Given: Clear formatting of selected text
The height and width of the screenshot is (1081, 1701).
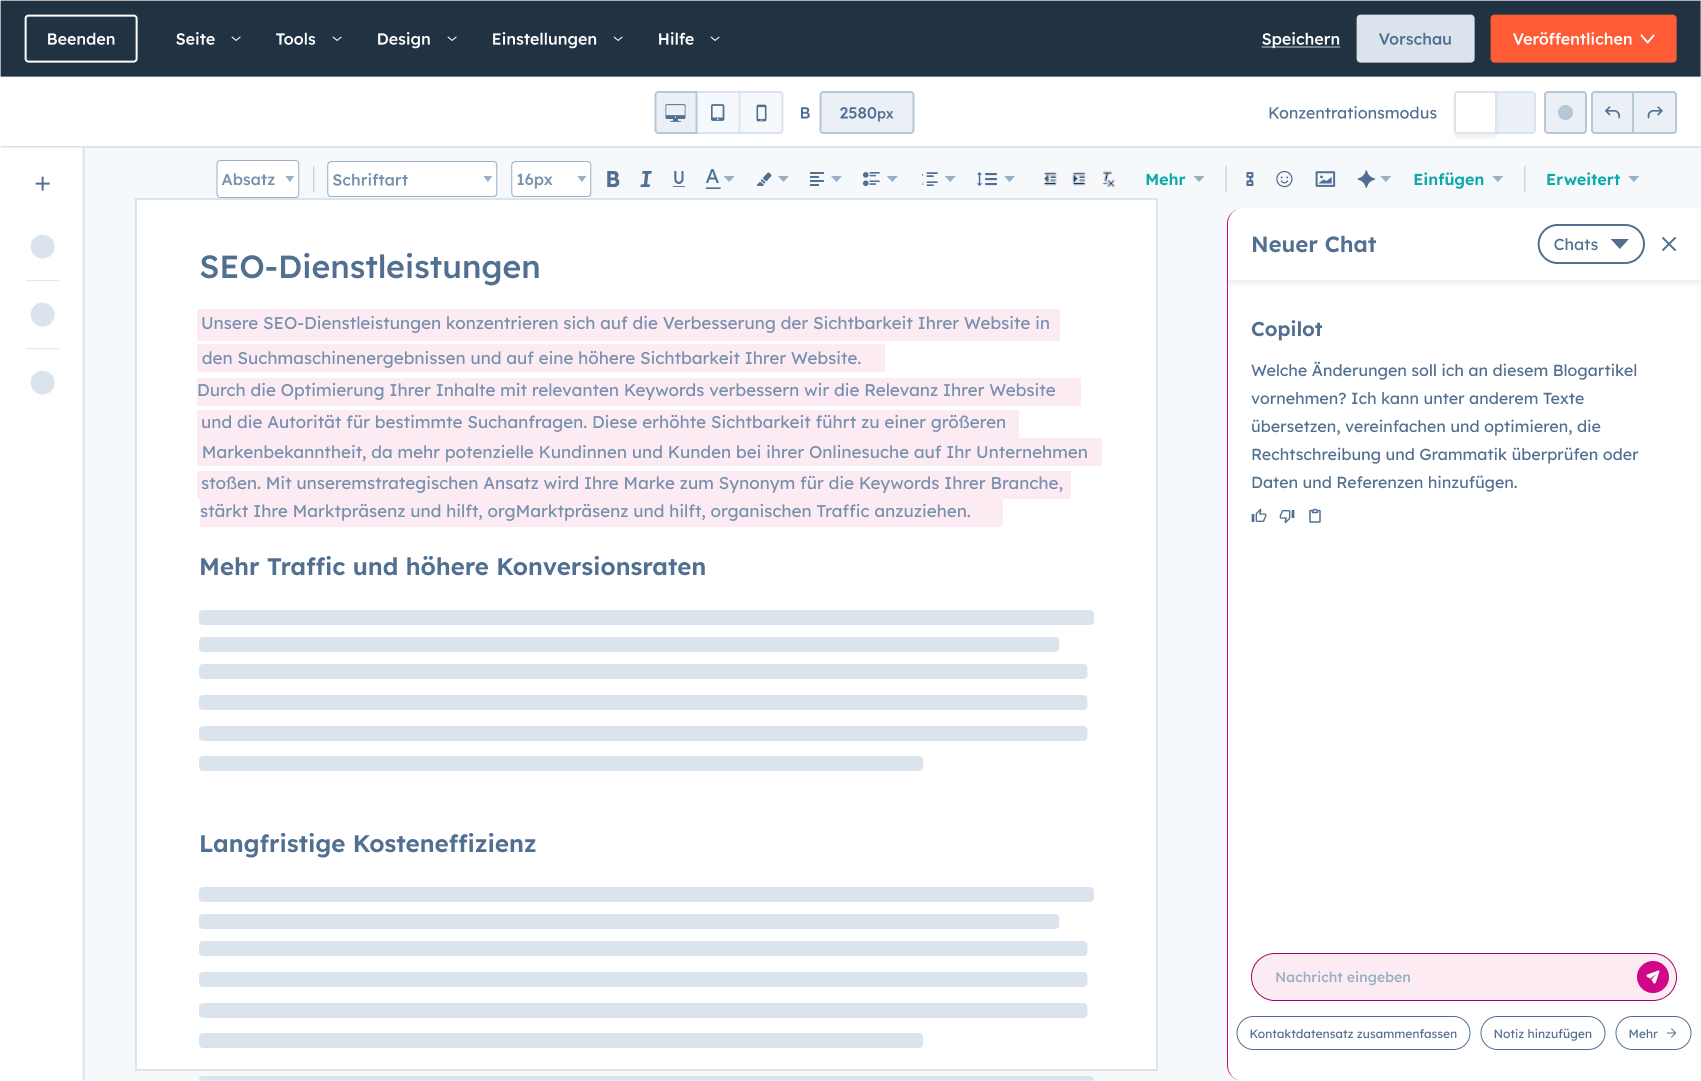Looking at the screenshot, I should (x=1108, y=179).
